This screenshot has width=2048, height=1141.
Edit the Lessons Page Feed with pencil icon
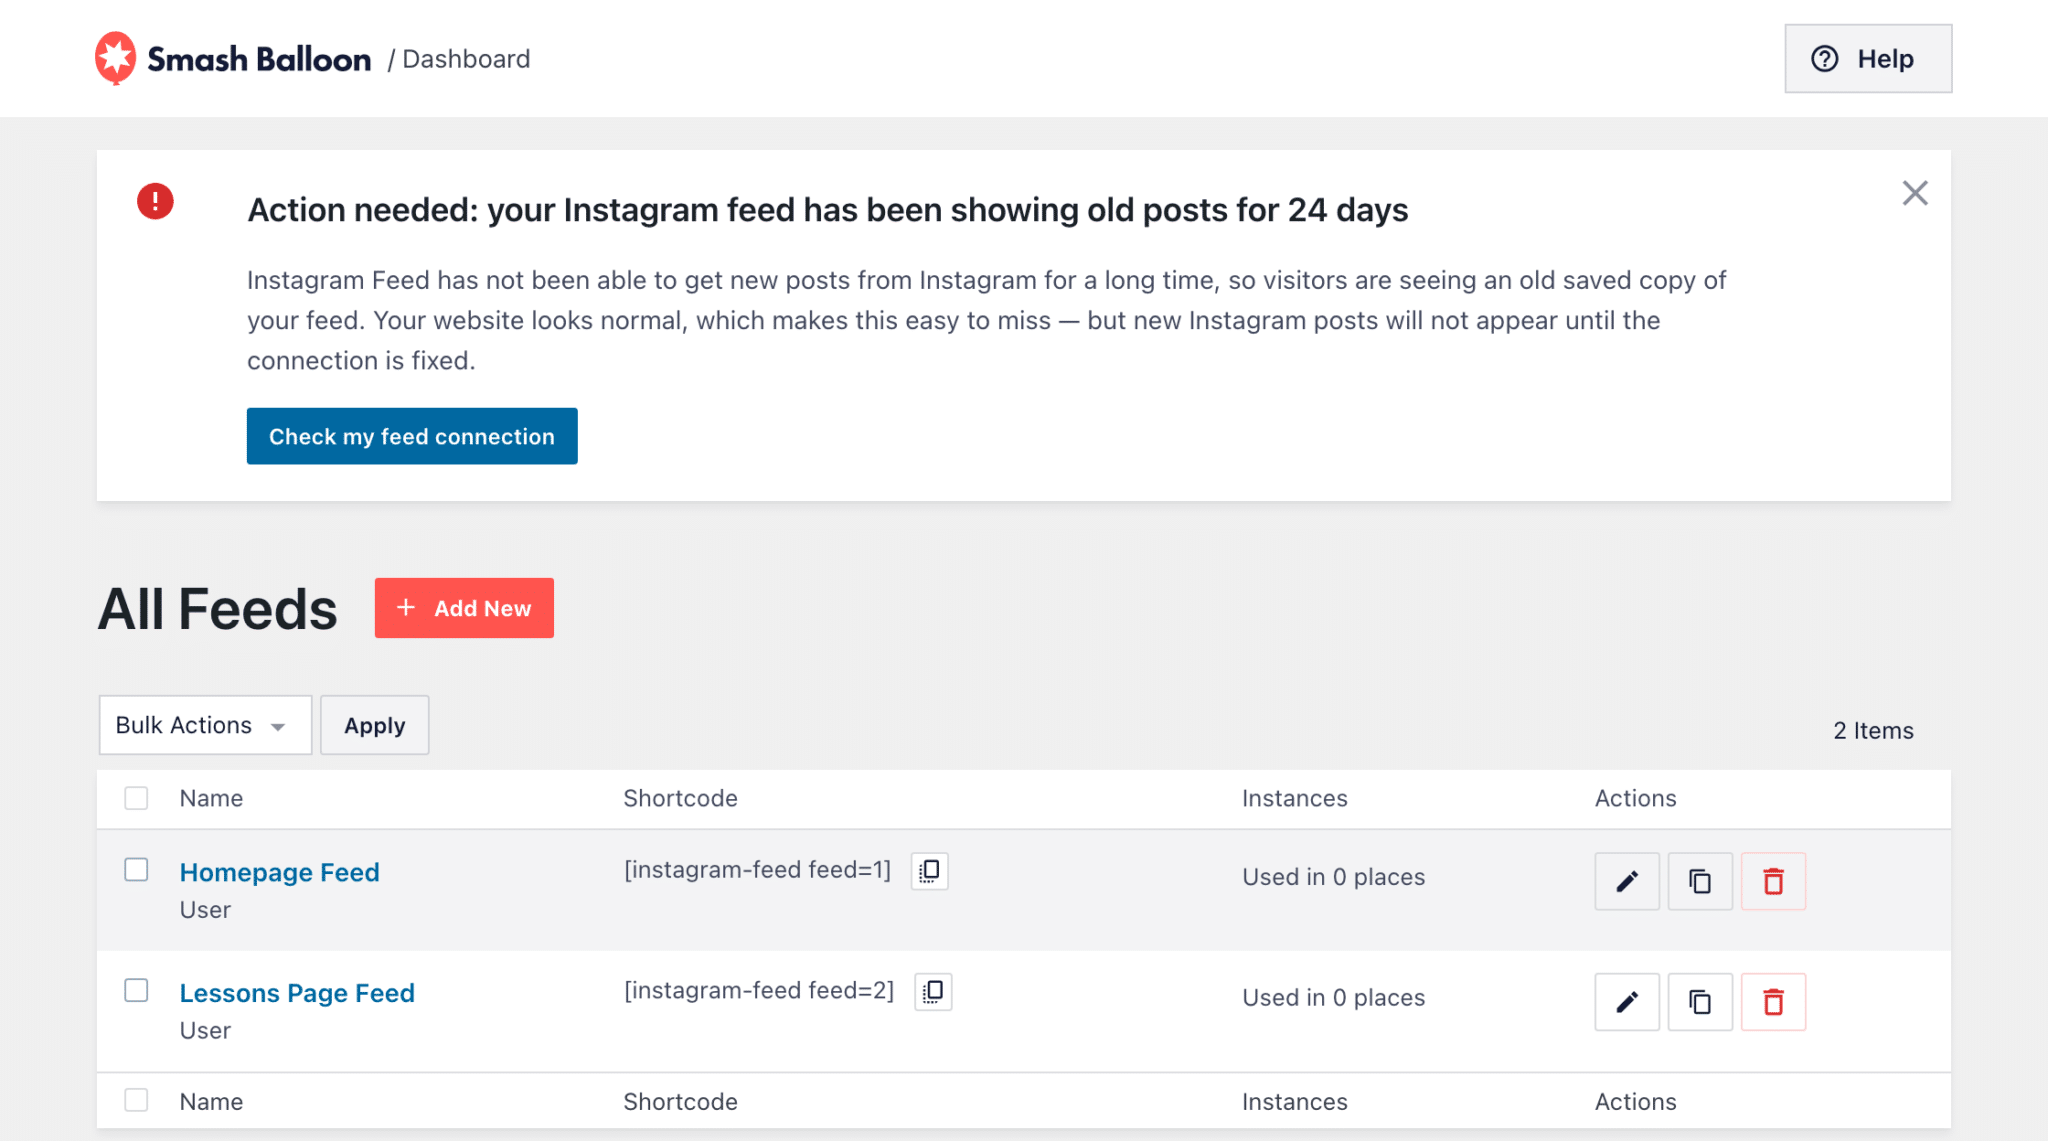coord(1626,1001)
